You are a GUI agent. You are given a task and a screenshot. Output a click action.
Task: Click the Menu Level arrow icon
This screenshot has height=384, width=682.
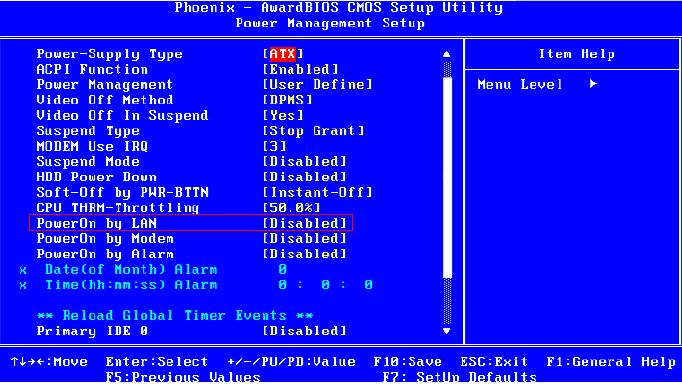[593, 84]
